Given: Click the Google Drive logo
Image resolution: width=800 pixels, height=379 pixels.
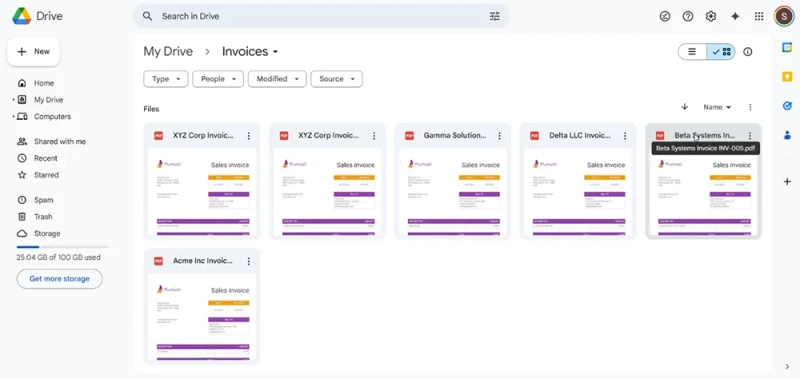Looking at the screenshot, I should 22,16.
